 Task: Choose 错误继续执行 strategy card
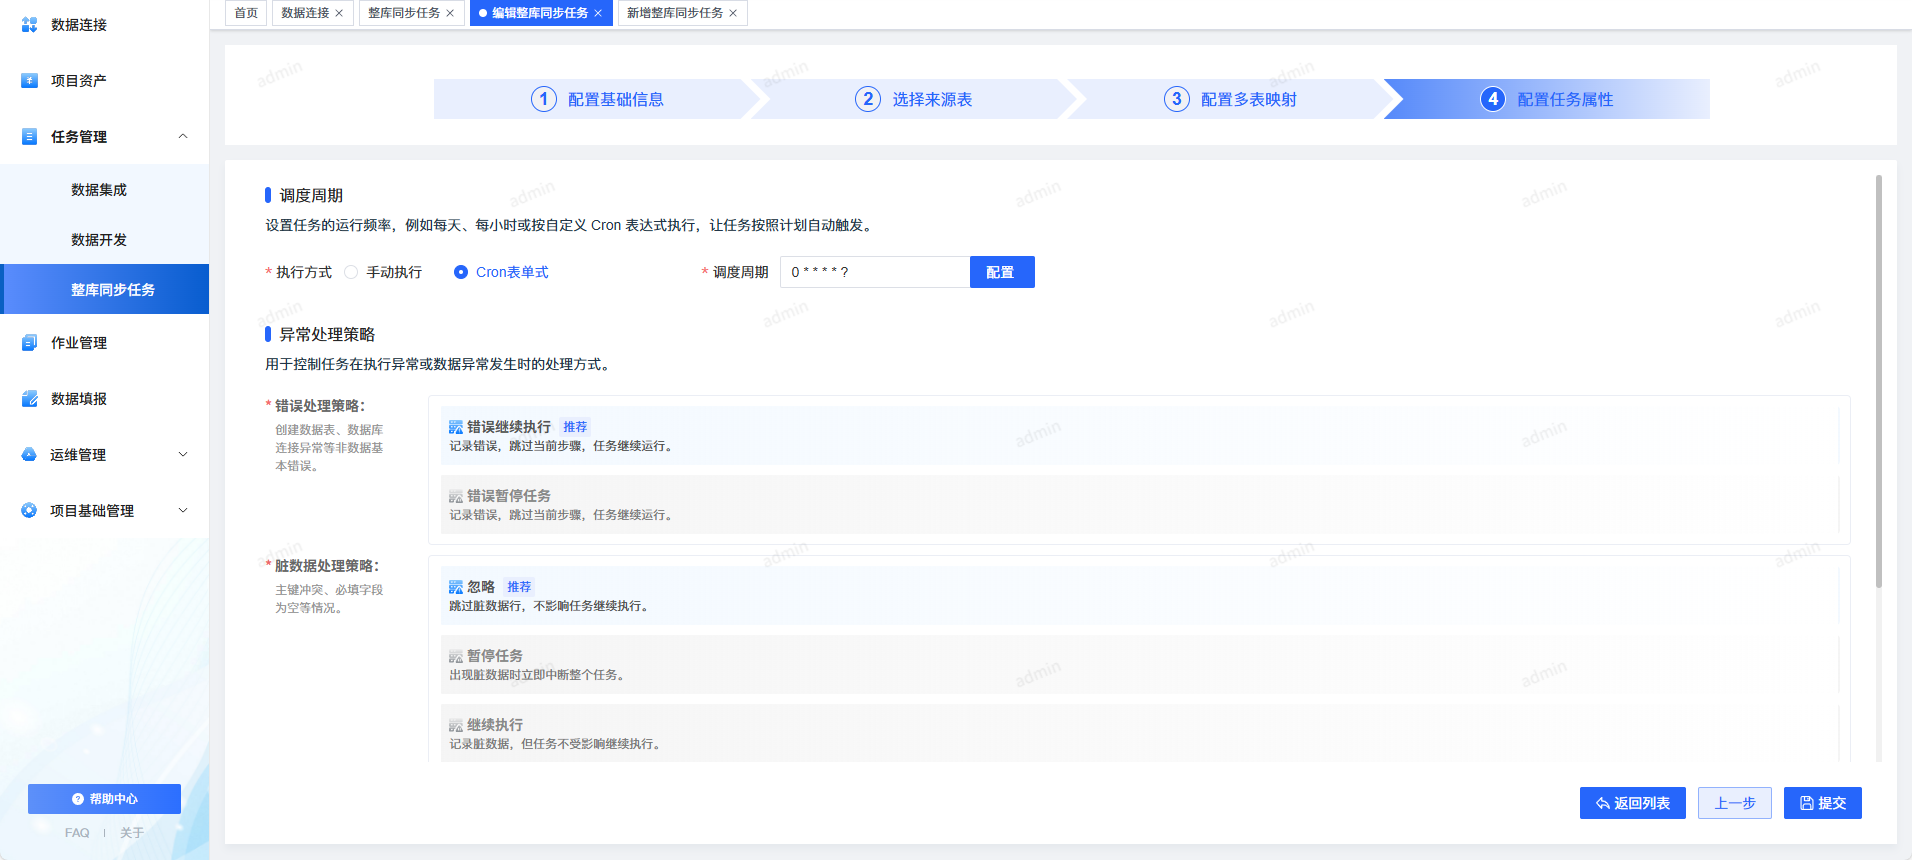1140,435
